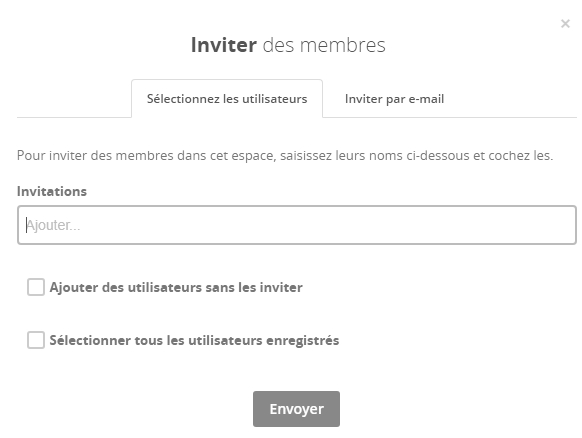This screenshot has height=438, width=582.
Task: Click the Envoyer button
Action: click(296, 409)
